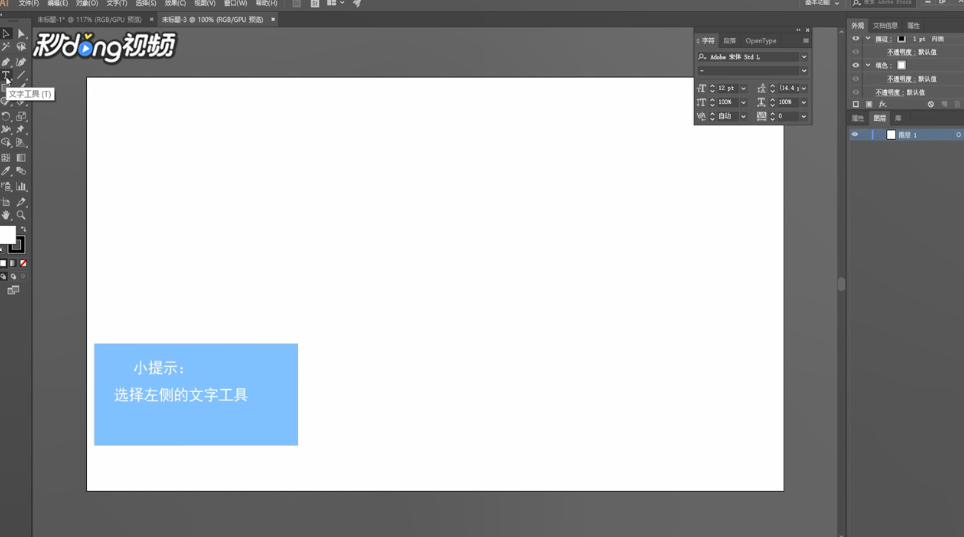Open the tracking 0 dropdown
This screenshot has height=537, width=964.
point(804,116)
